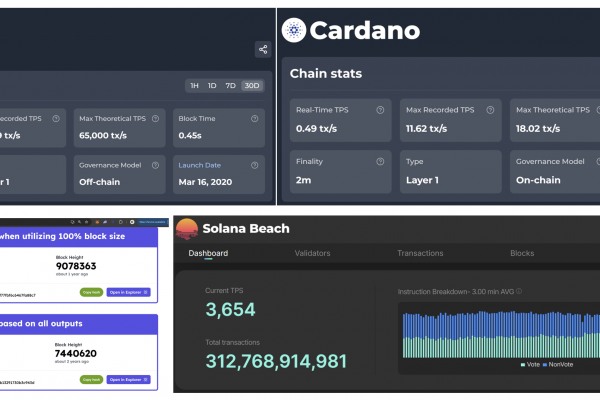This screenshot has height=400, width=600.
Task: Select the 1D time range
Action: 212,86
